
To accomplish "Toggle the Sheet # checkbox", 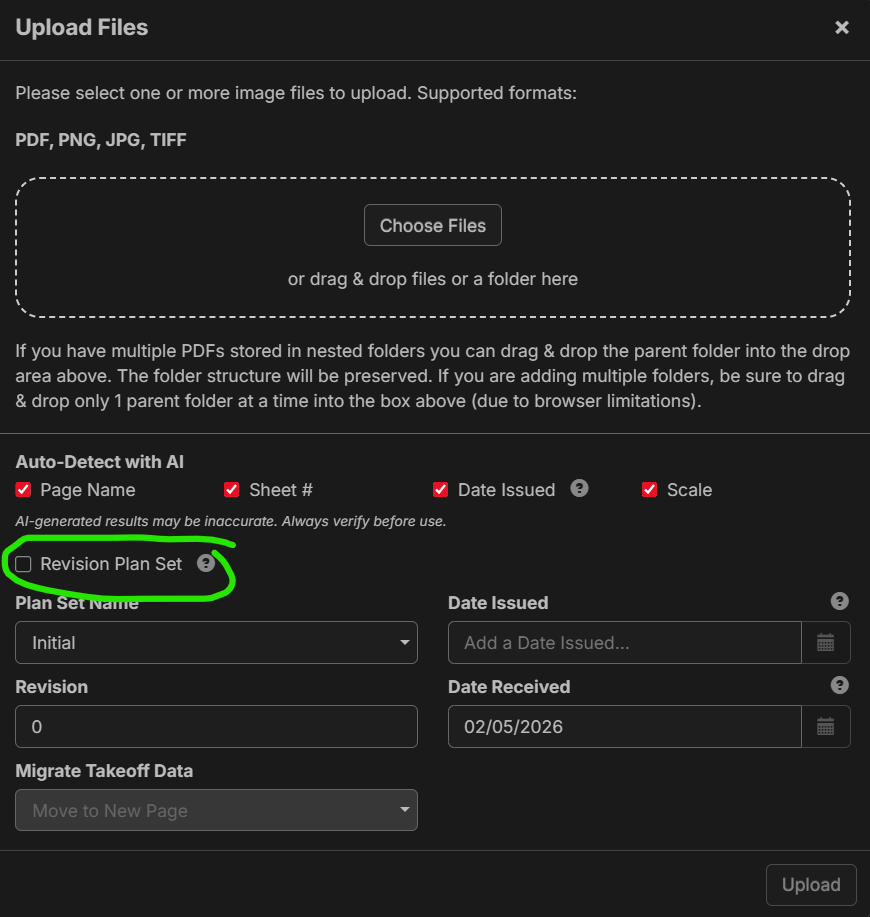I will (232, 490).
